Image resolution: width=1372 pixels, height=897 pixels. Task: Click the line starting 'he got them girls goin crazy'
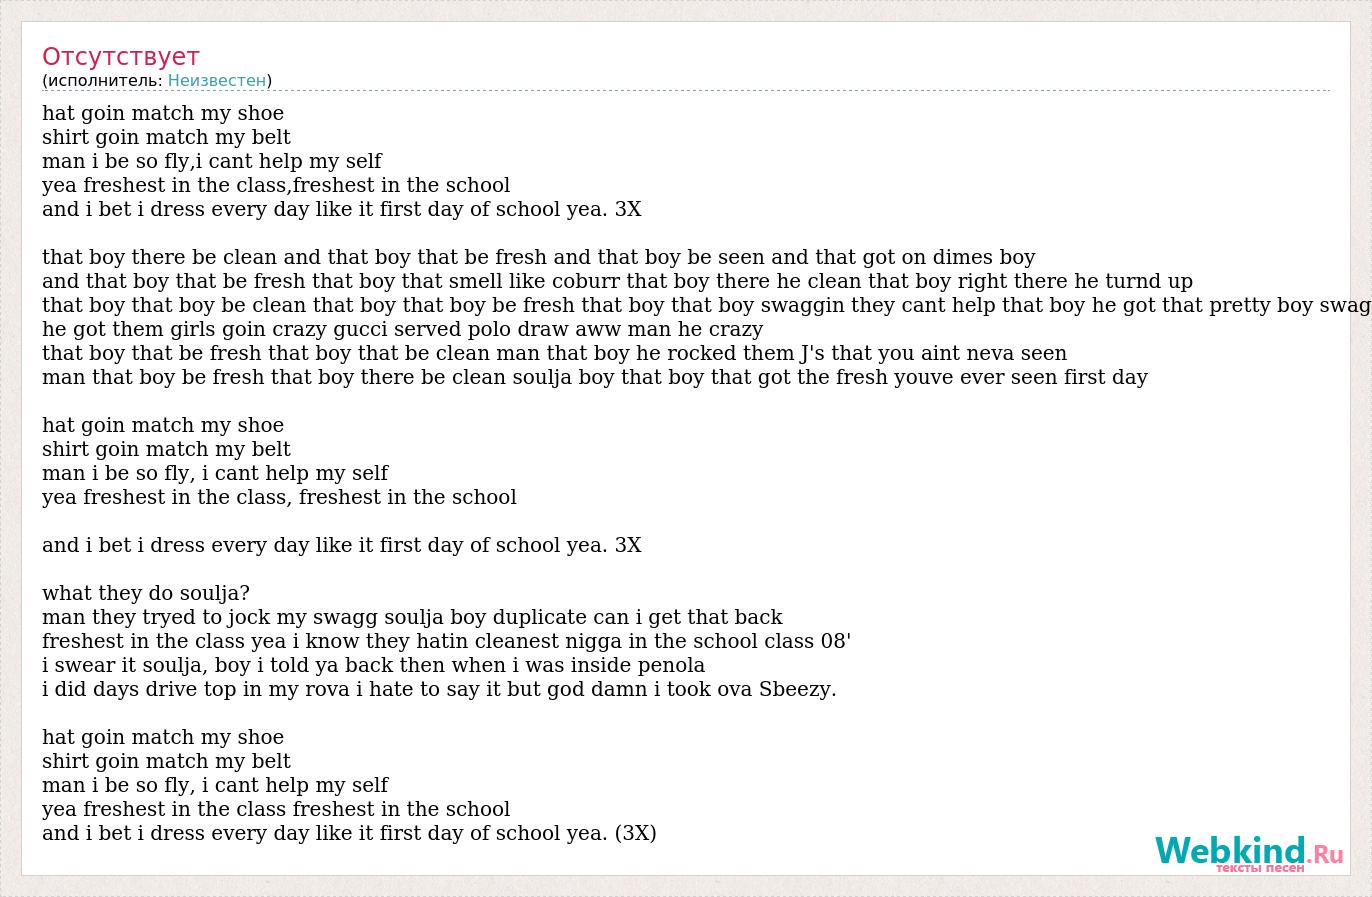click(402, 330)
